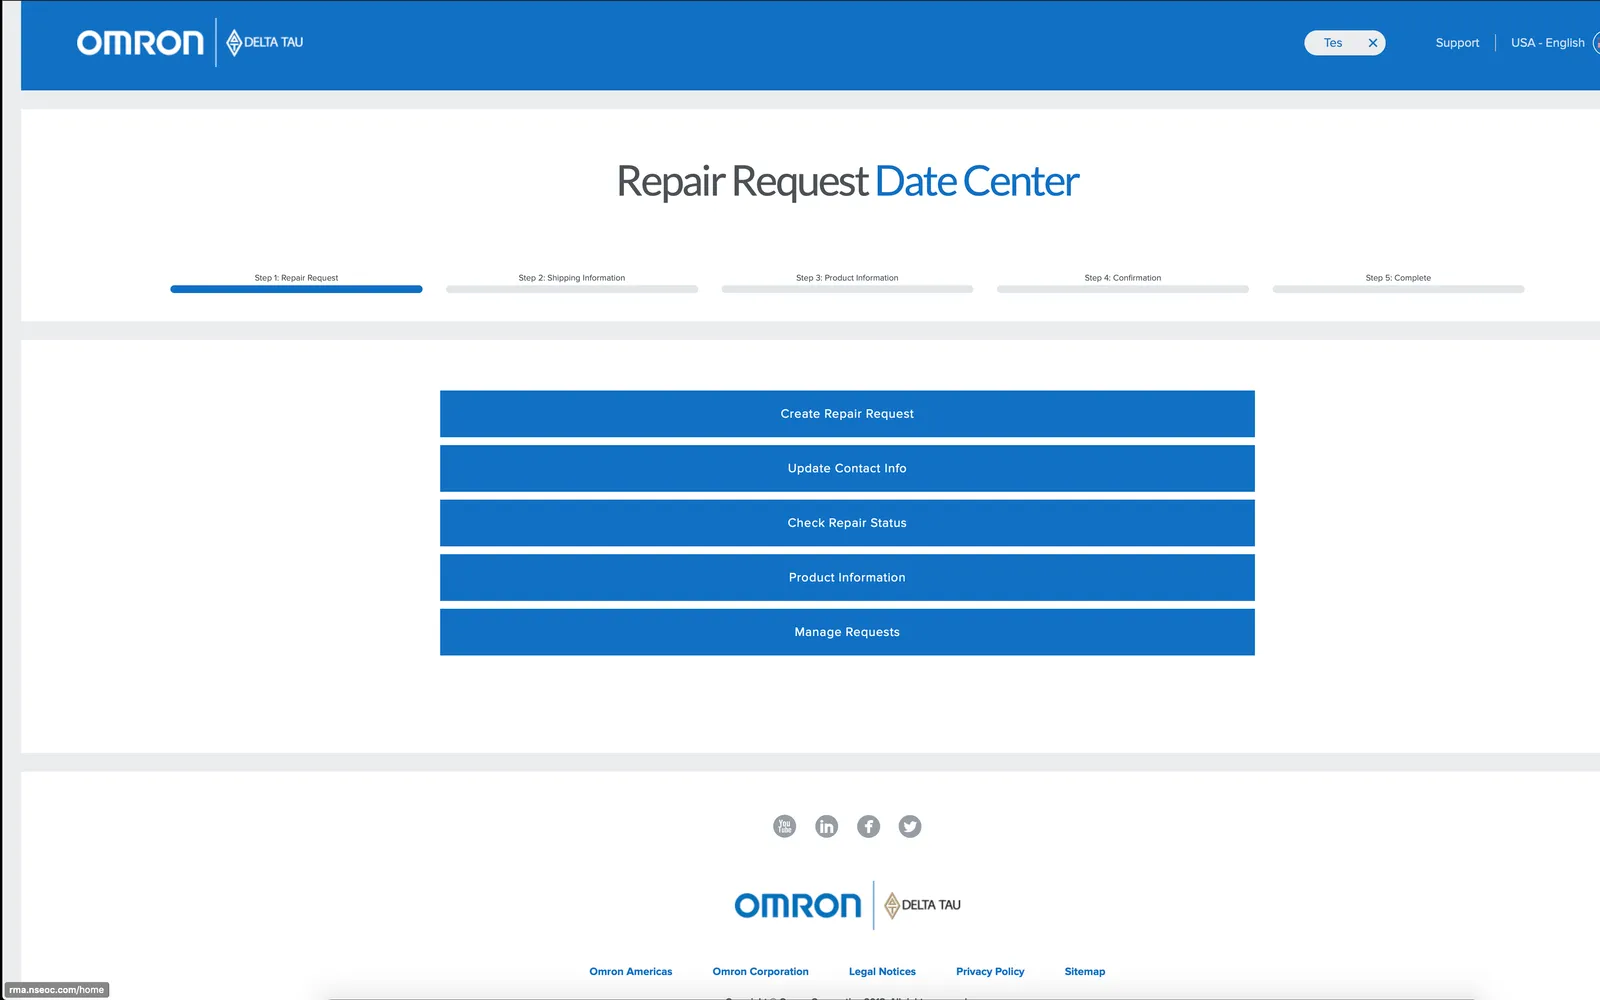Select the Check Repair Status button
The image size is (1600, 1000).
(847, 523)
